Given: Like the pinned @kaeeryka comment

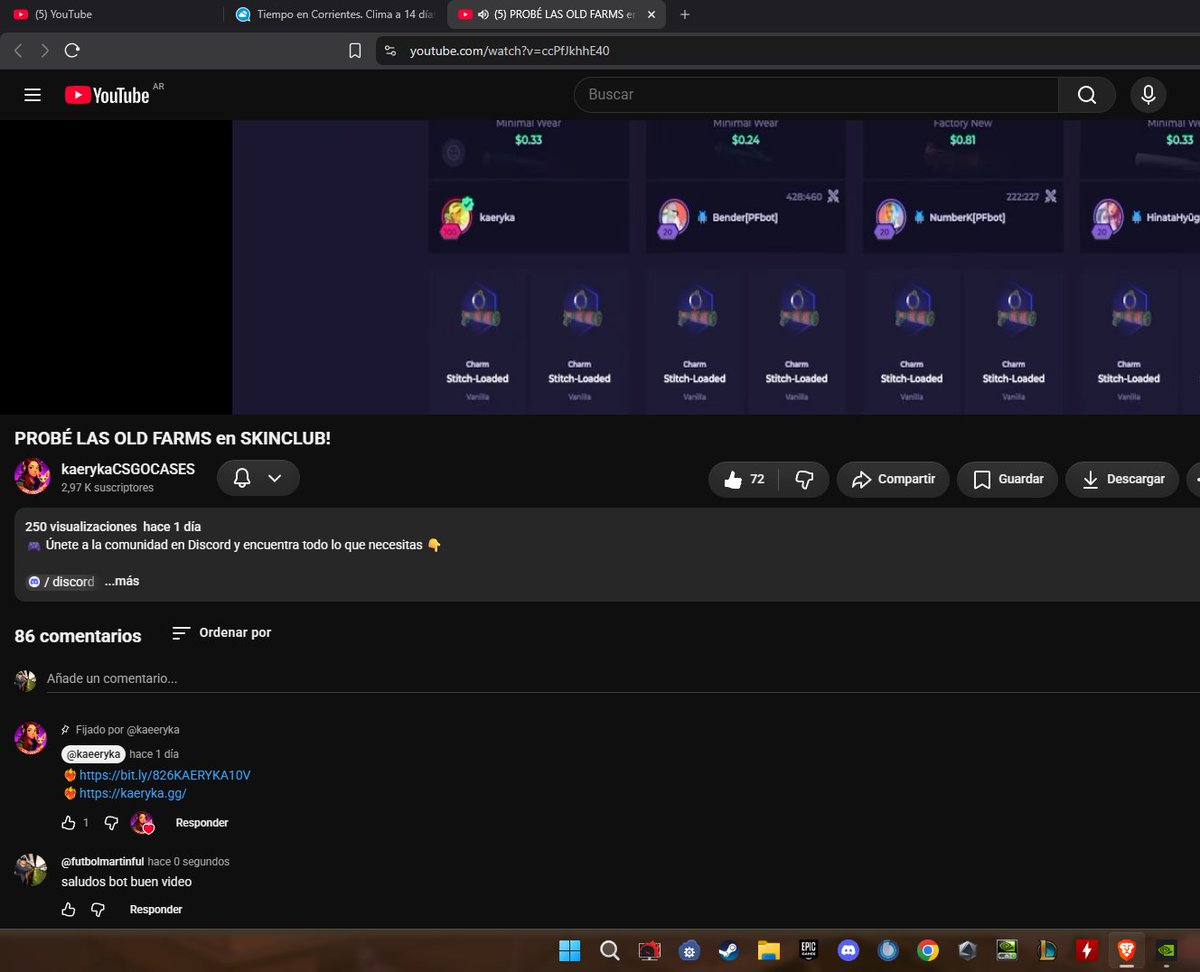Looking at the screenshot, I should pos(68,823).
